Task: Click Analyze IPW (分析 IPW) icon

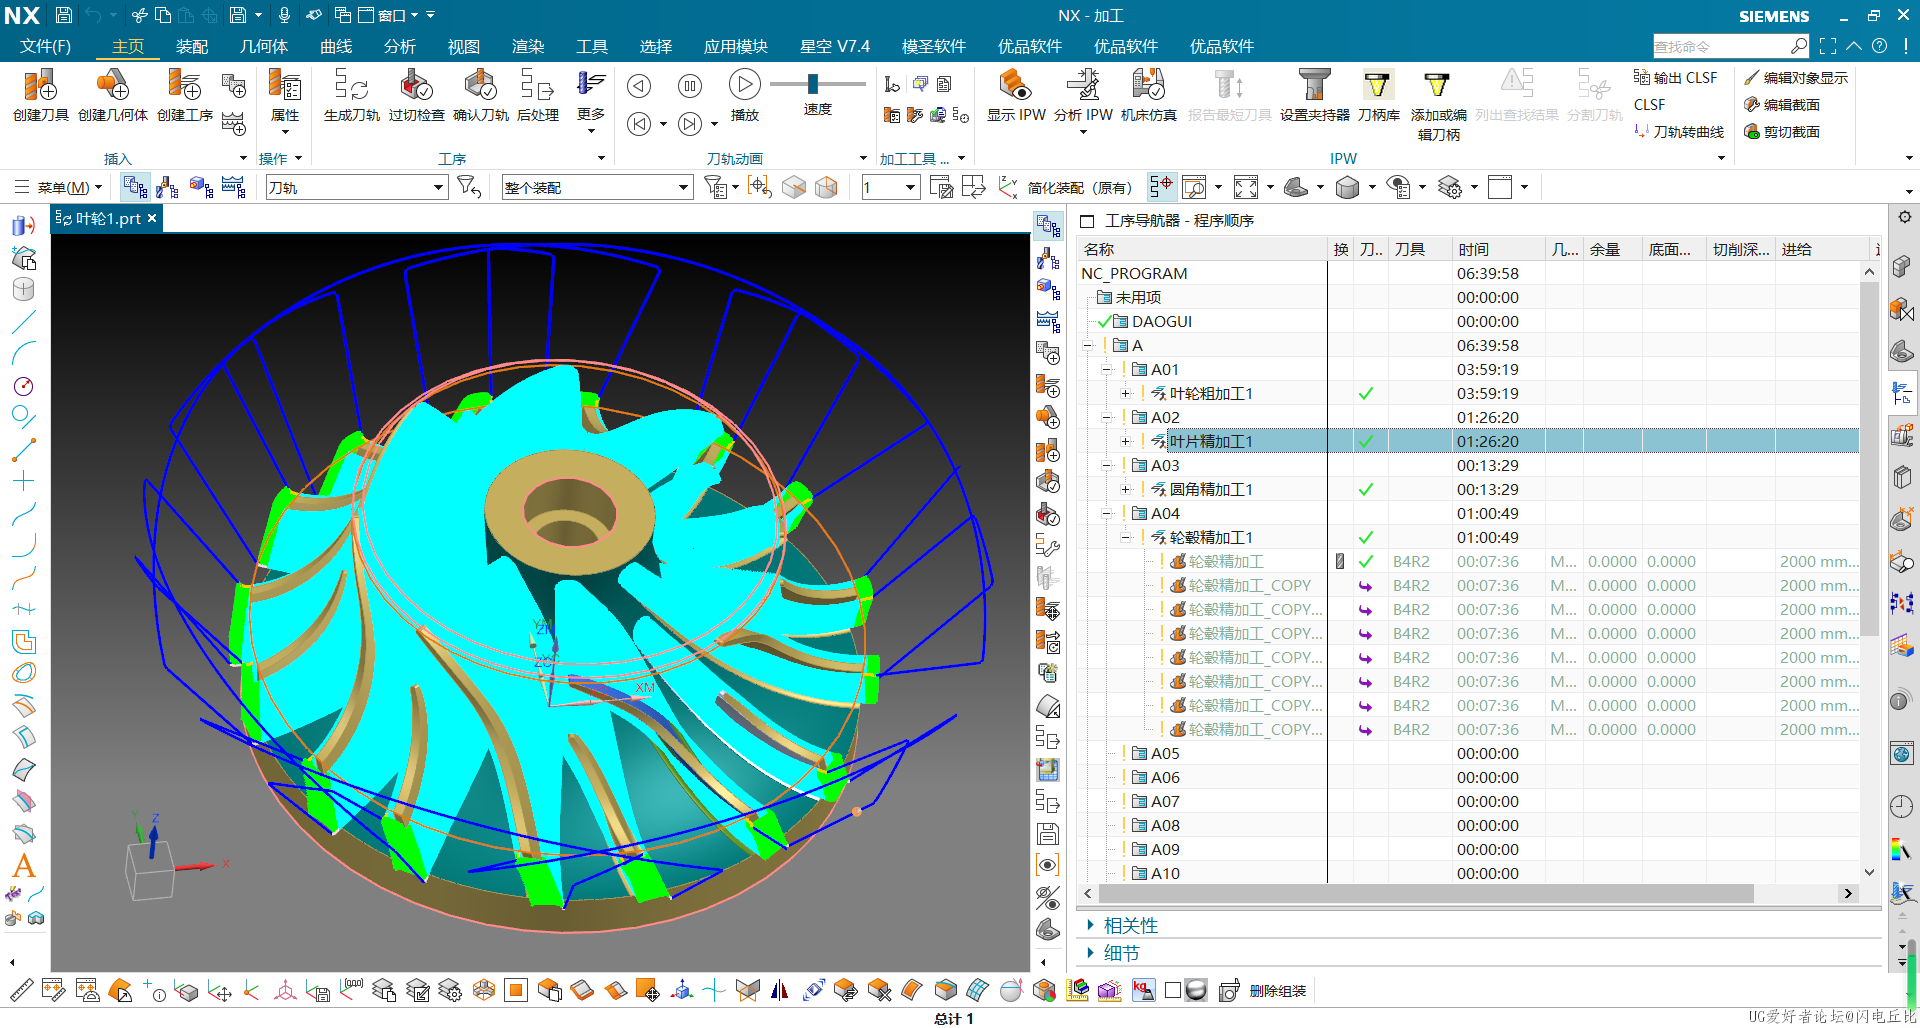Action: click(x=1083, y=95)
